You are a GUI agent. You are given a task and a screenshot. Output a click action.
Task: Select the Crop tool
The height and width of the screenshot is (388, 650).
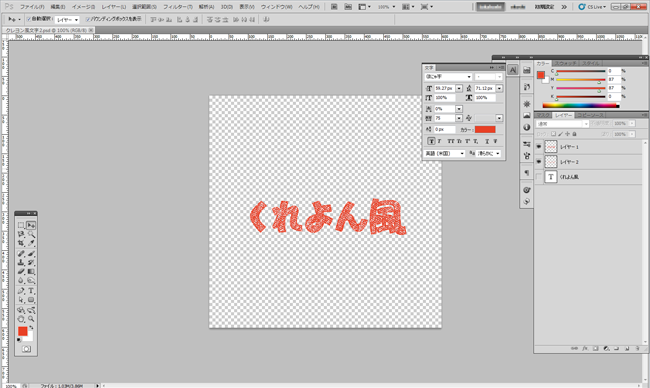21,243
